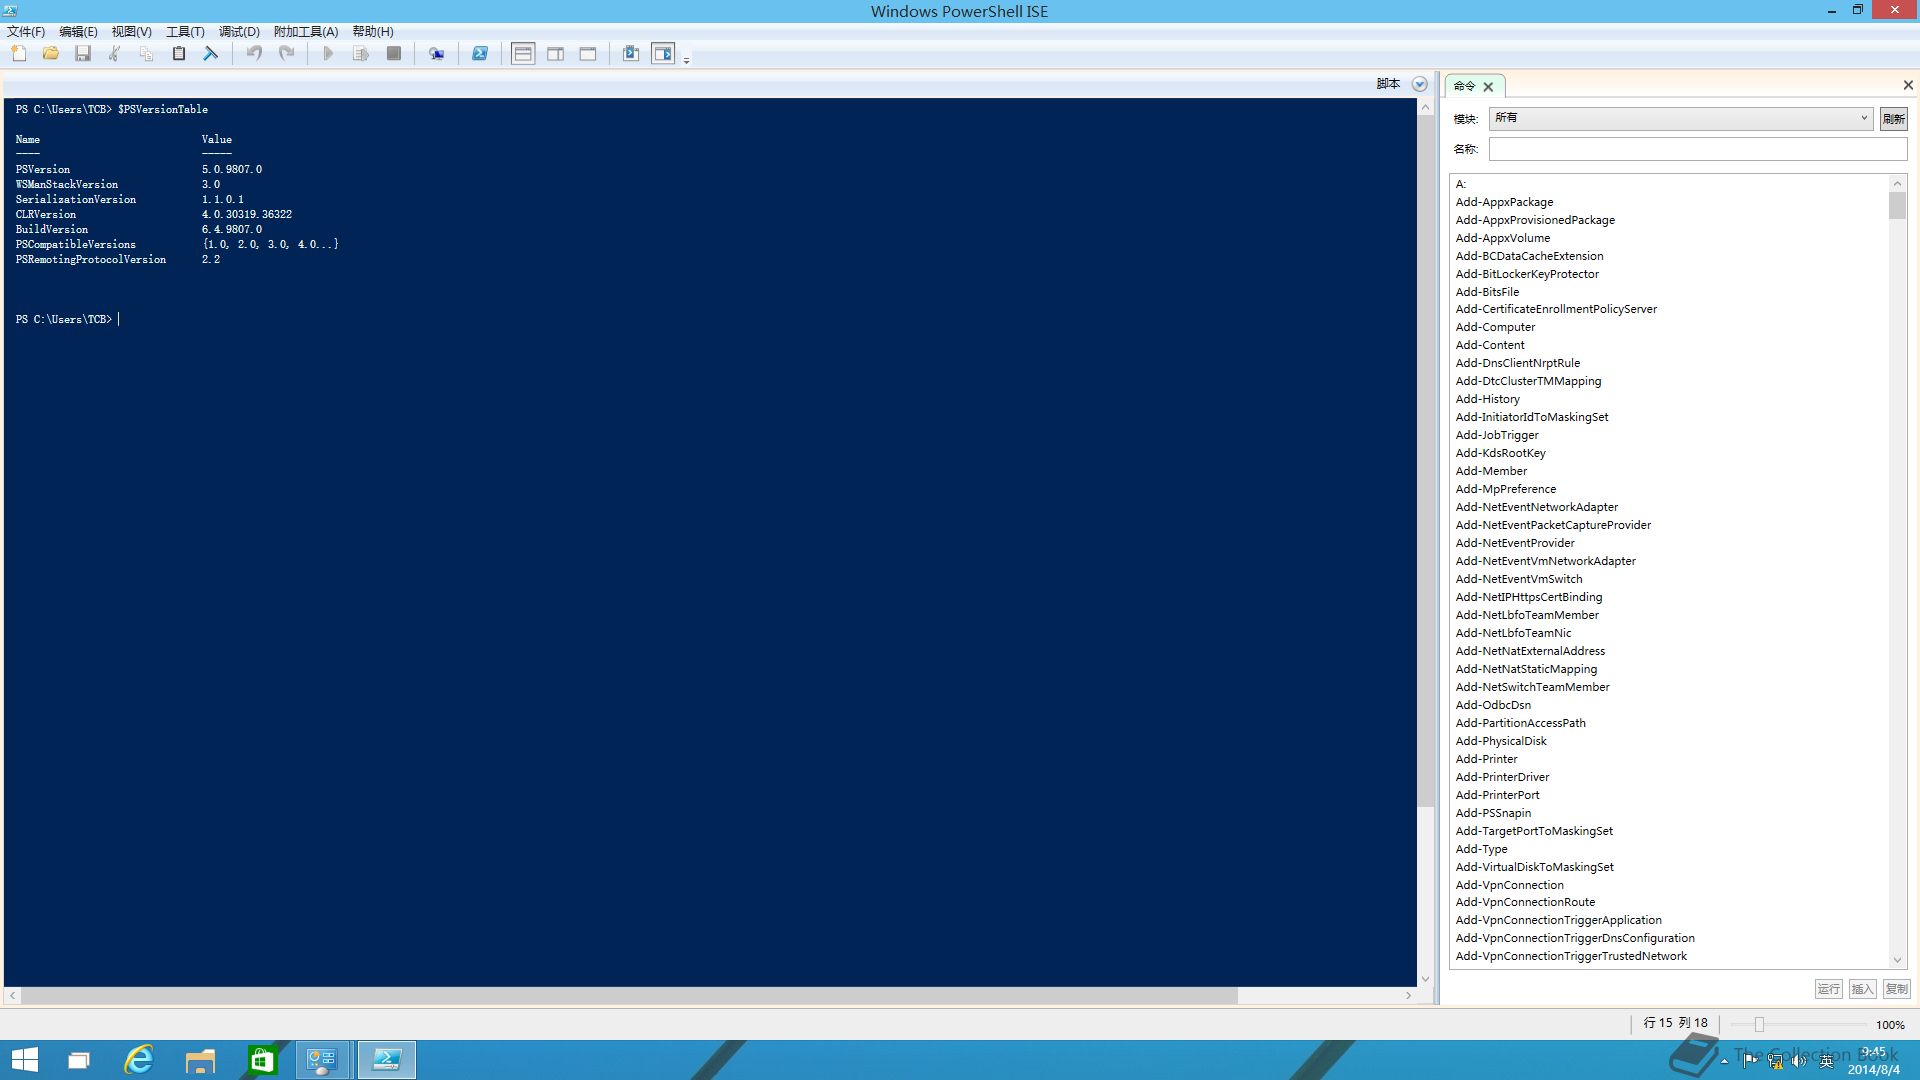Image resolution: width=1920 pixels, height=1080 pixels.
Task: Click console horizontal scrollbar right arrow
Action: (x=1408, y=995)
